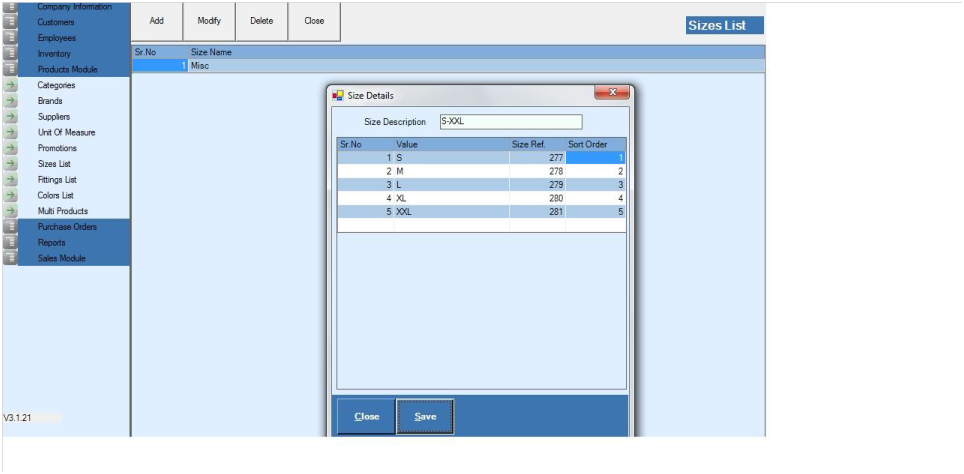The height and width of the screenshot is (474, 964).
Task: Expand the Purchase Orders module
Action: click(66, 227)
